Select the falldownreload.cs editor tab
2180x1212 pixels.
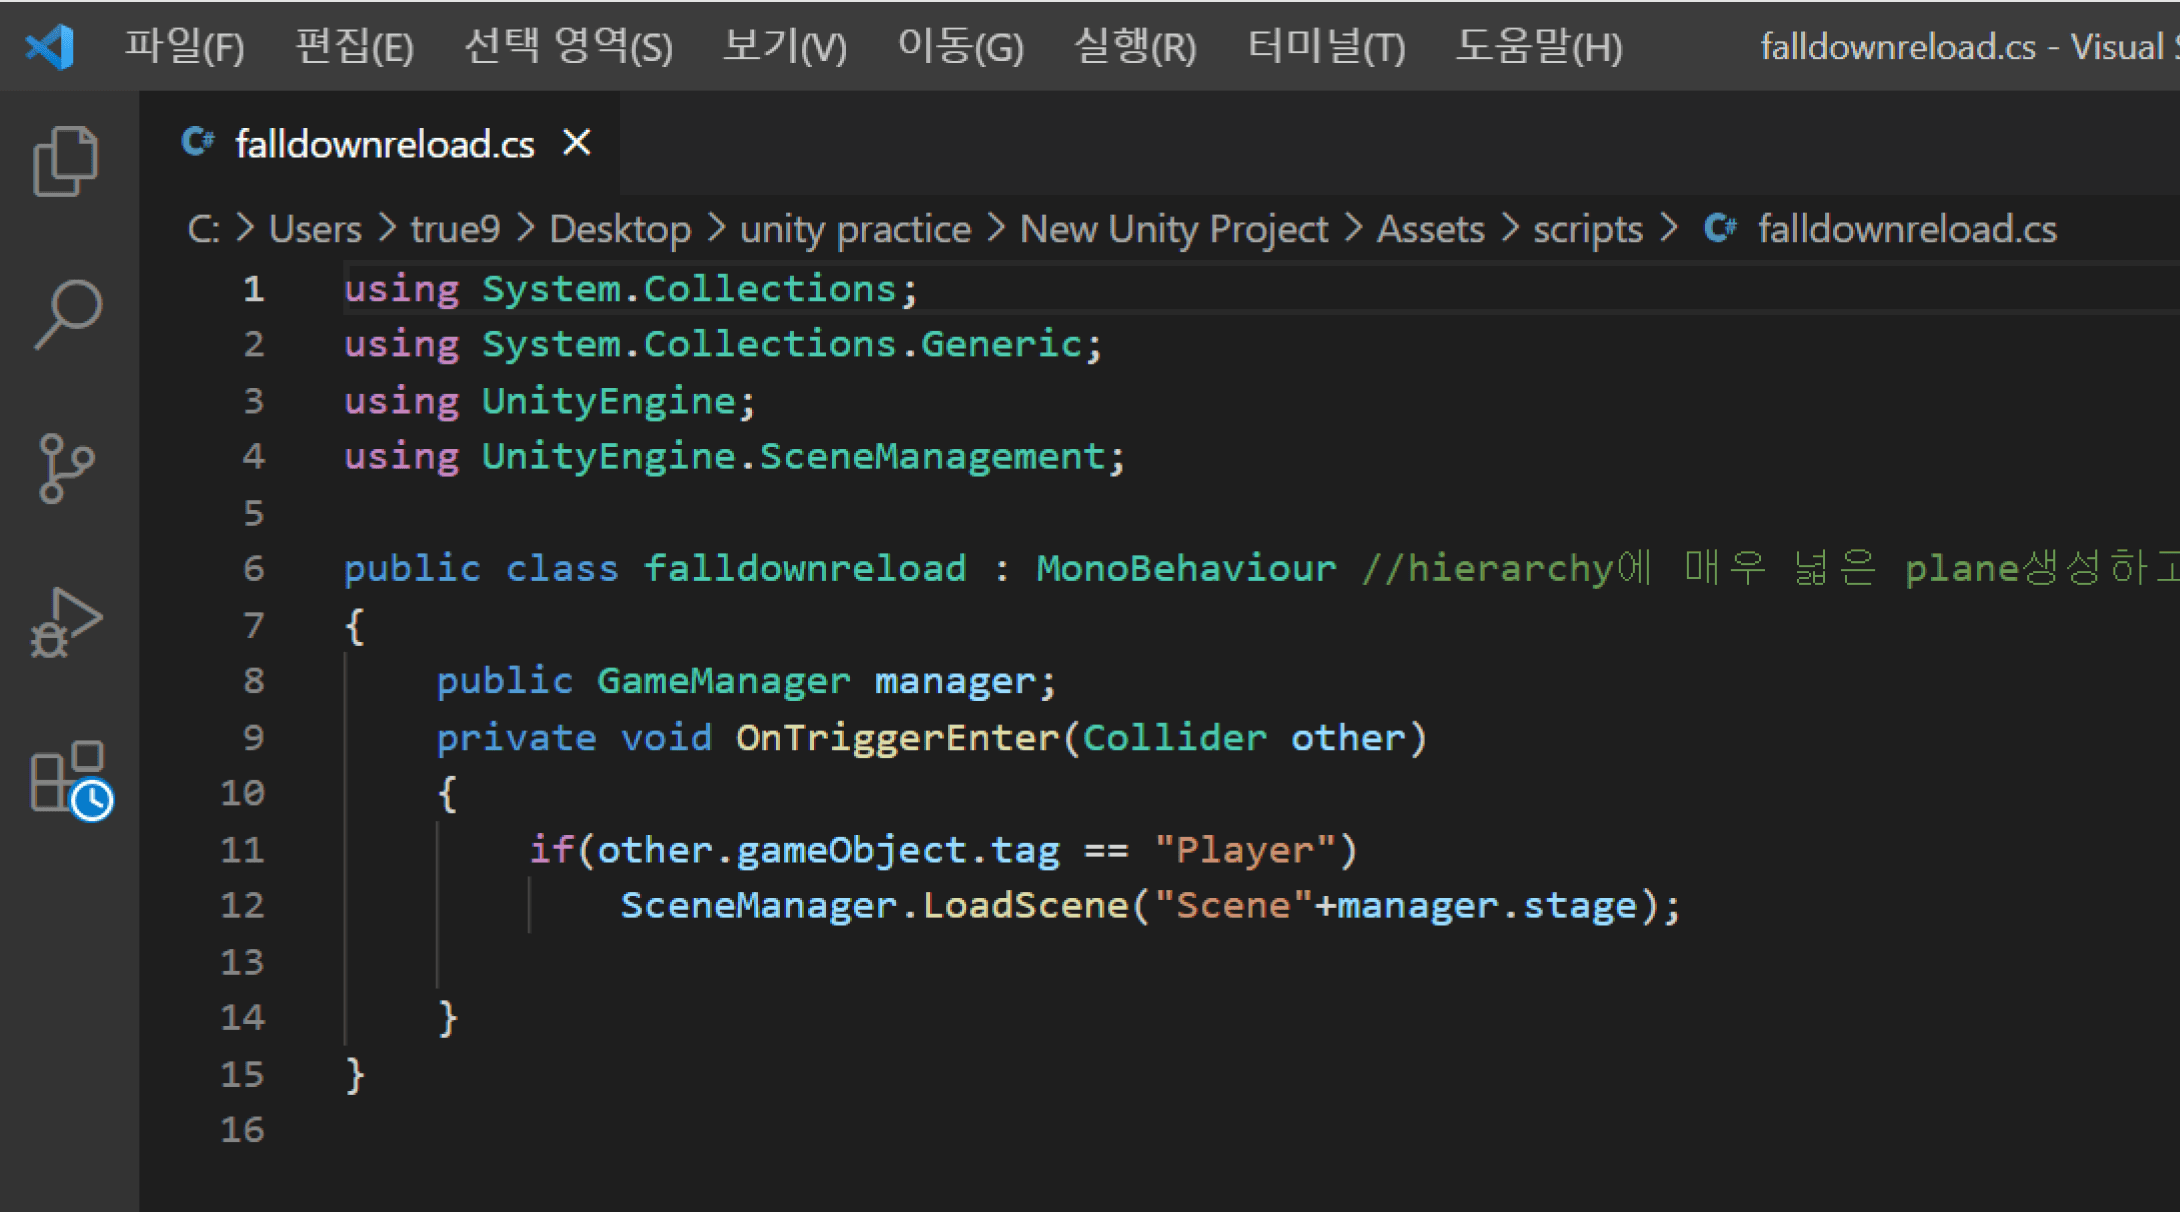coord(385,144)
